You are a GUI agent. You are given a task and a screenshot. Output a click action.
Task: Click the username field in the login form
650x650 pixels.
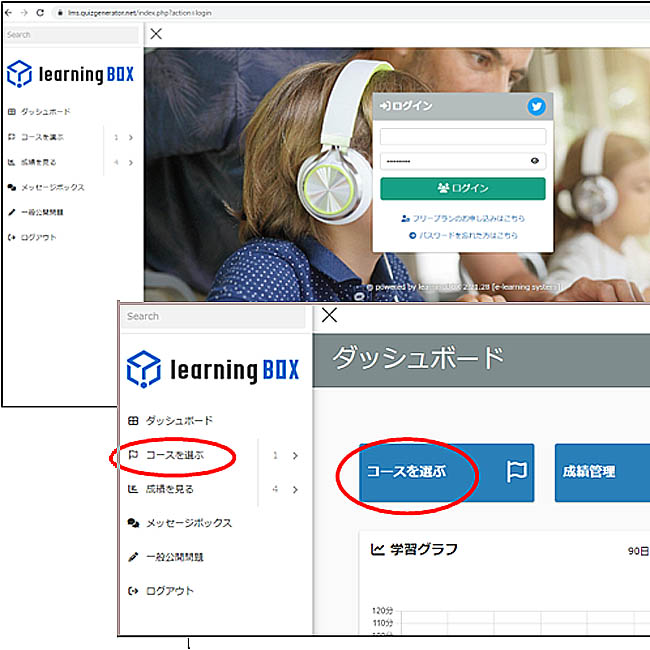pyautogui.click(x=463, y=136)
